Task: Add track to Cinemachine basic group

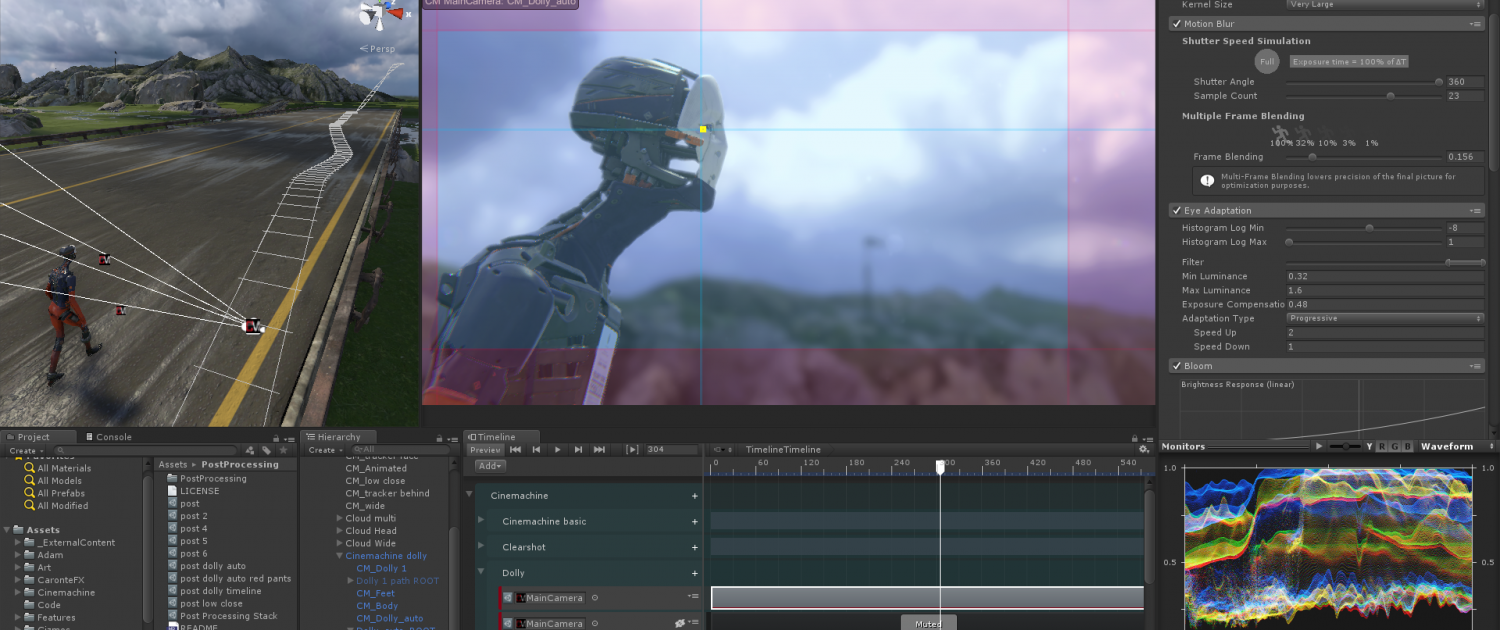Action: coord(695,522)
